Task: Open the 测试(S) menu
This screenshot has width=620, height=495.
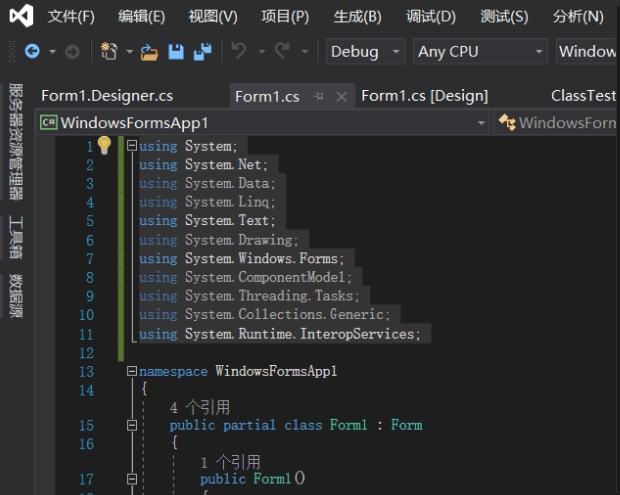Action: [504, 17]
